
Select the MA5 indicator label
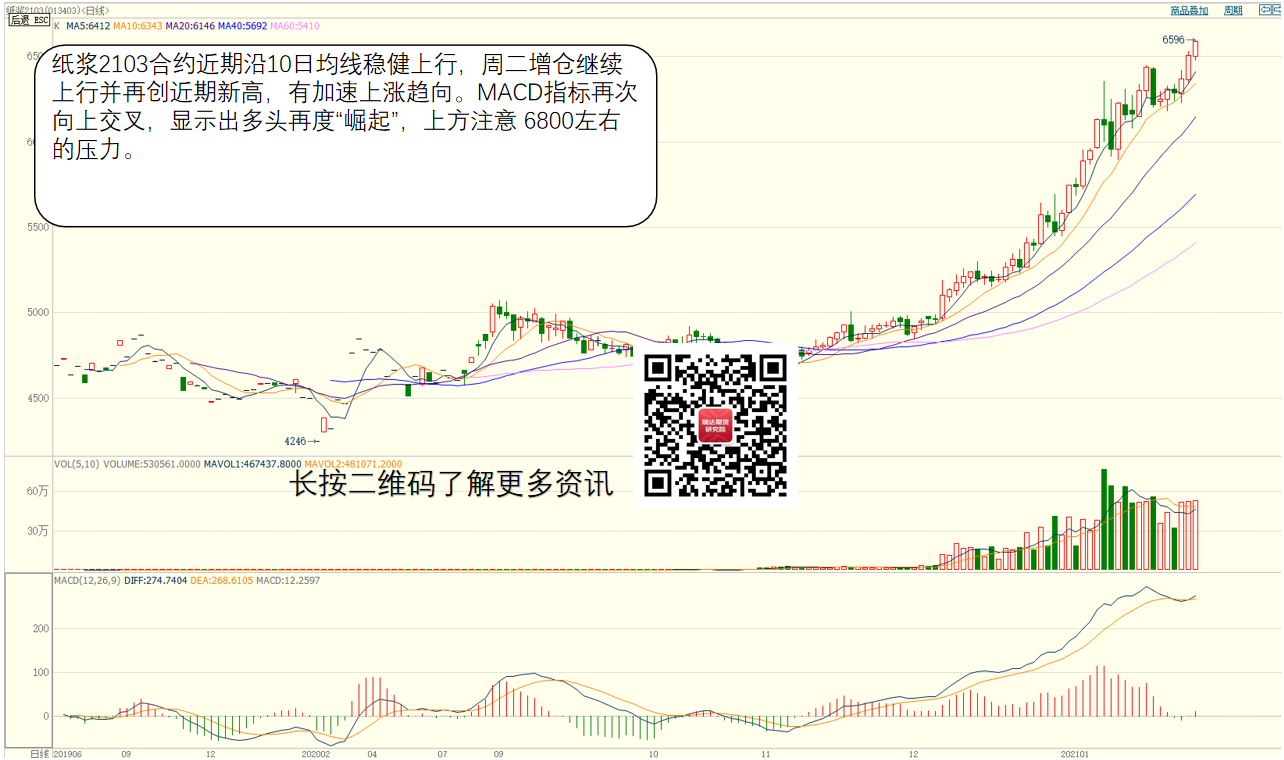[87, 25]
